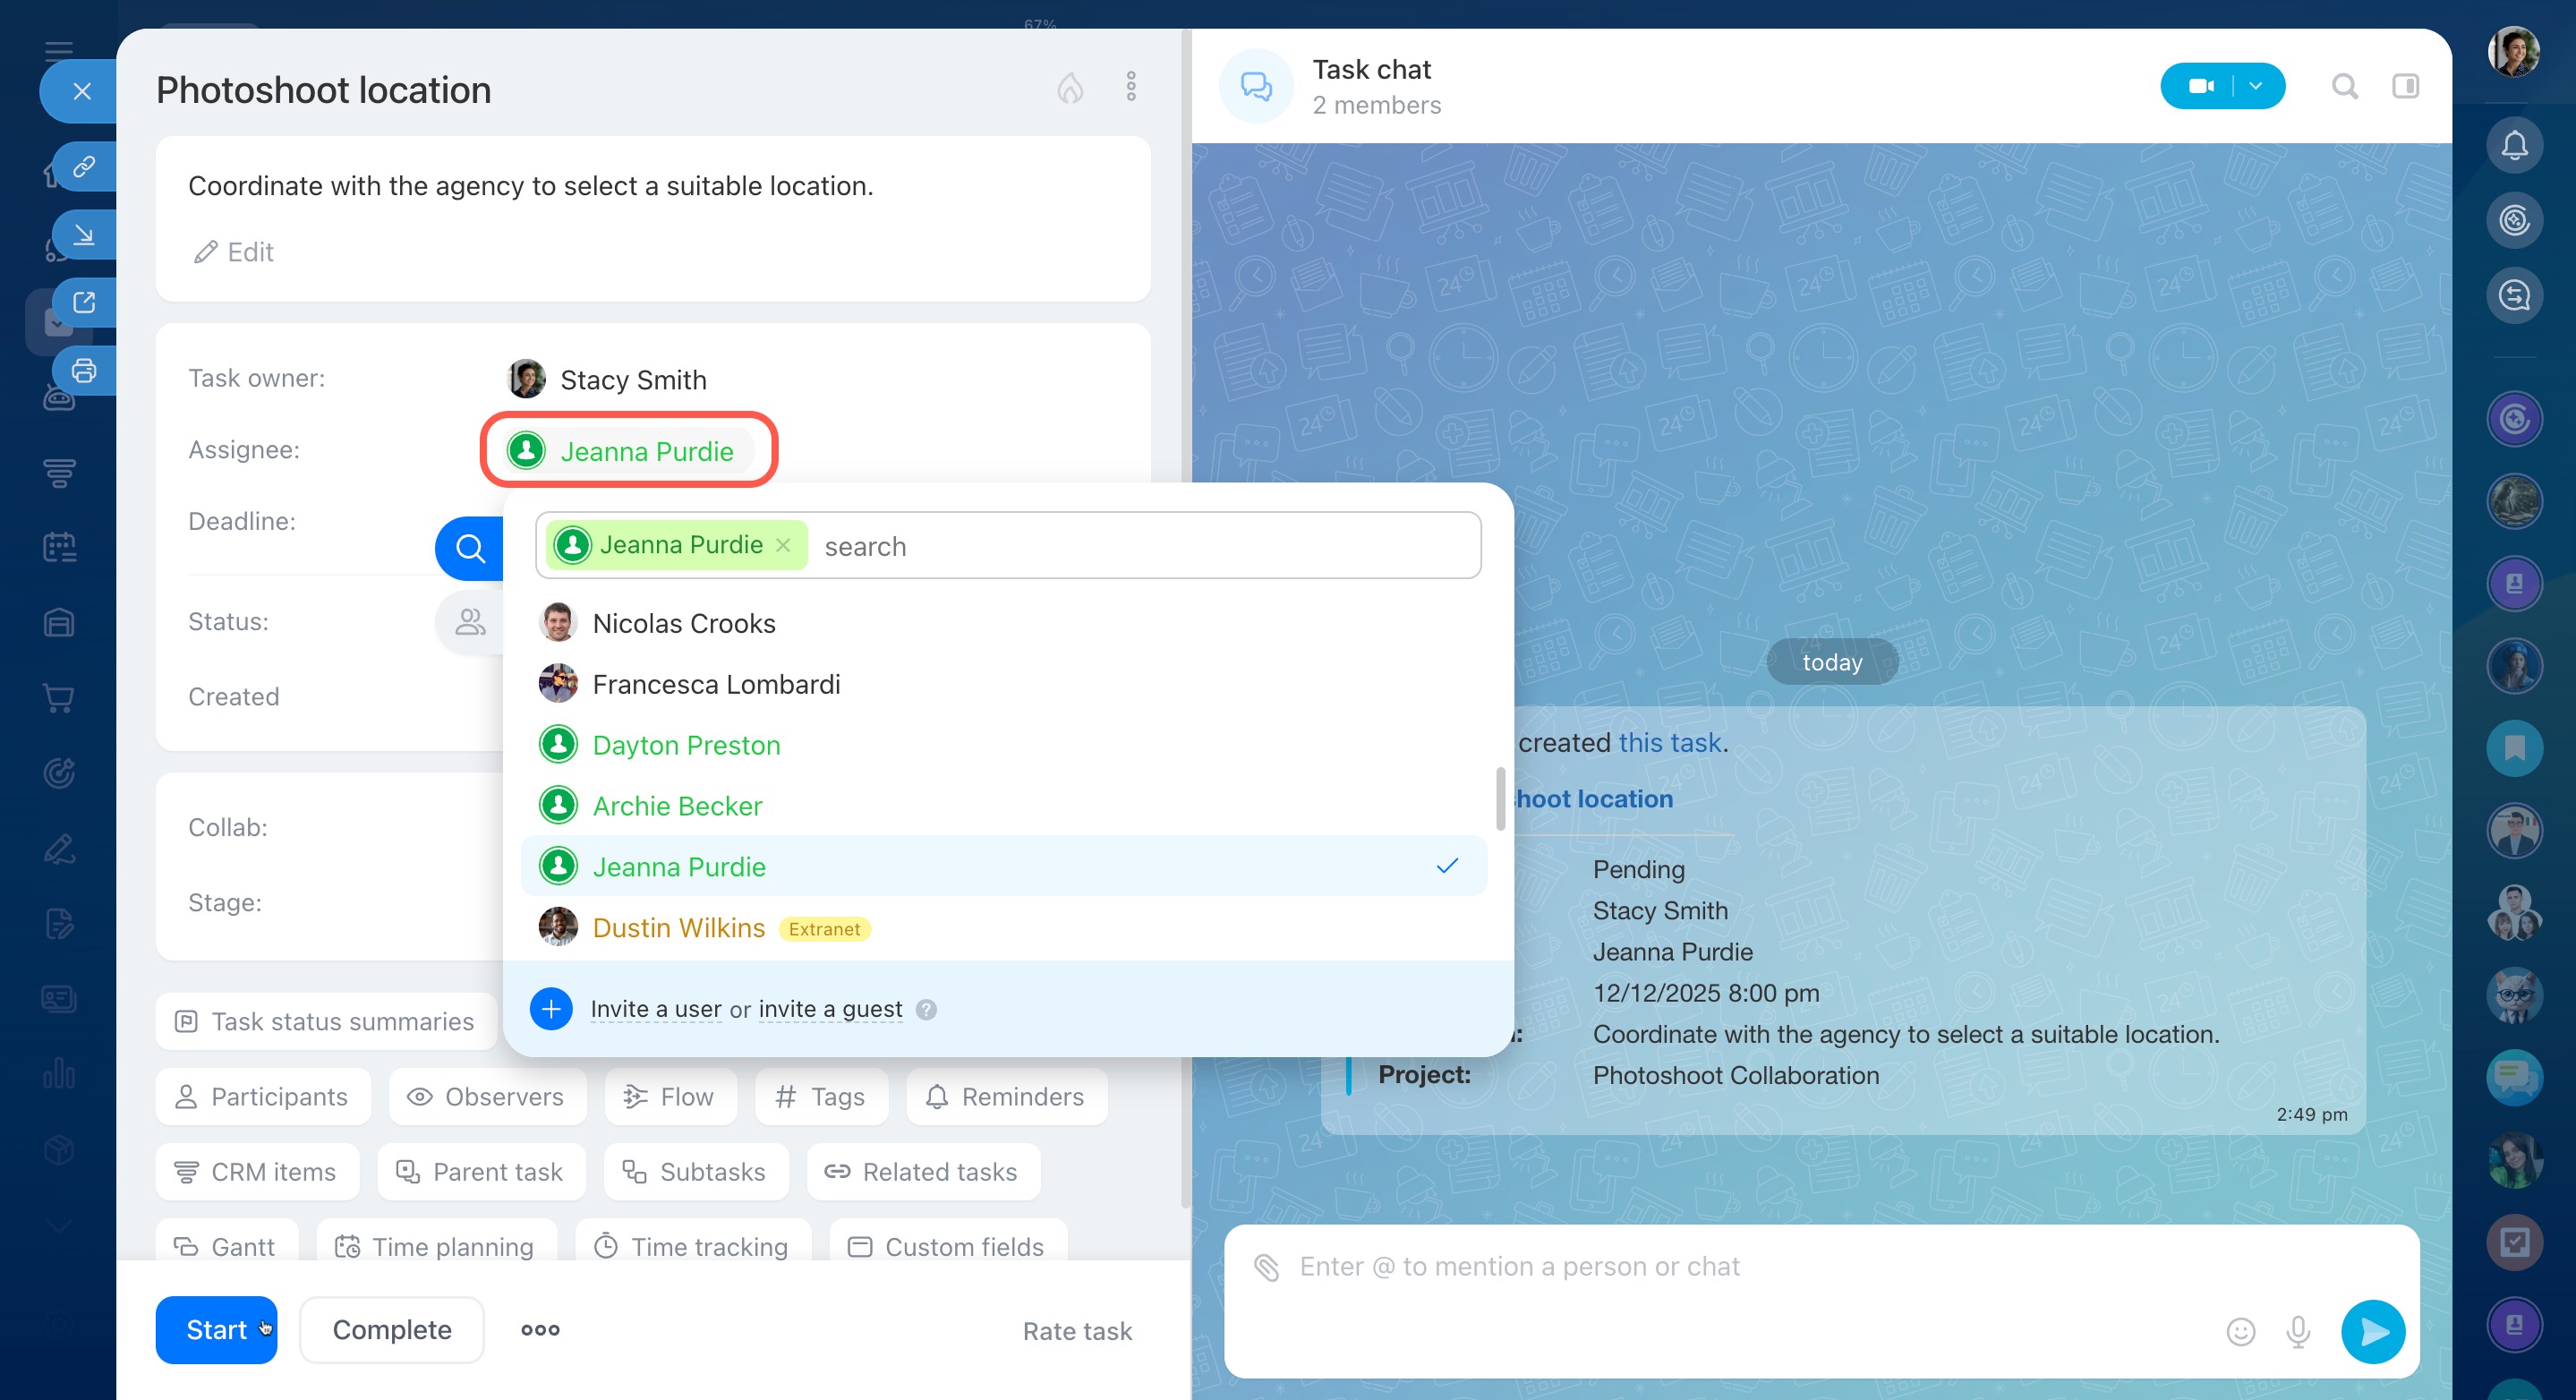Click the copy link icon
2576x1400 pixels.
tap(84, 166)
